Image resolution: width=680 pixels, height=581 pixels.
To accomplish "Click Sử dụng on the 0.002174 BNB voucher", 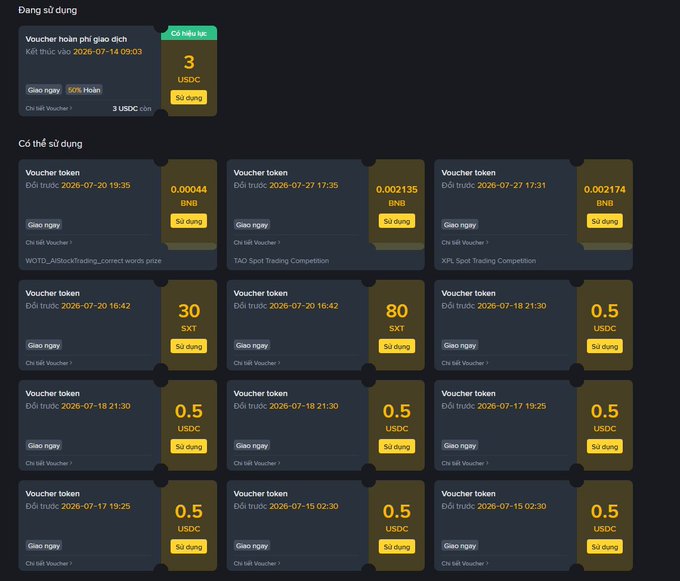I will click(x=605, y=221).
